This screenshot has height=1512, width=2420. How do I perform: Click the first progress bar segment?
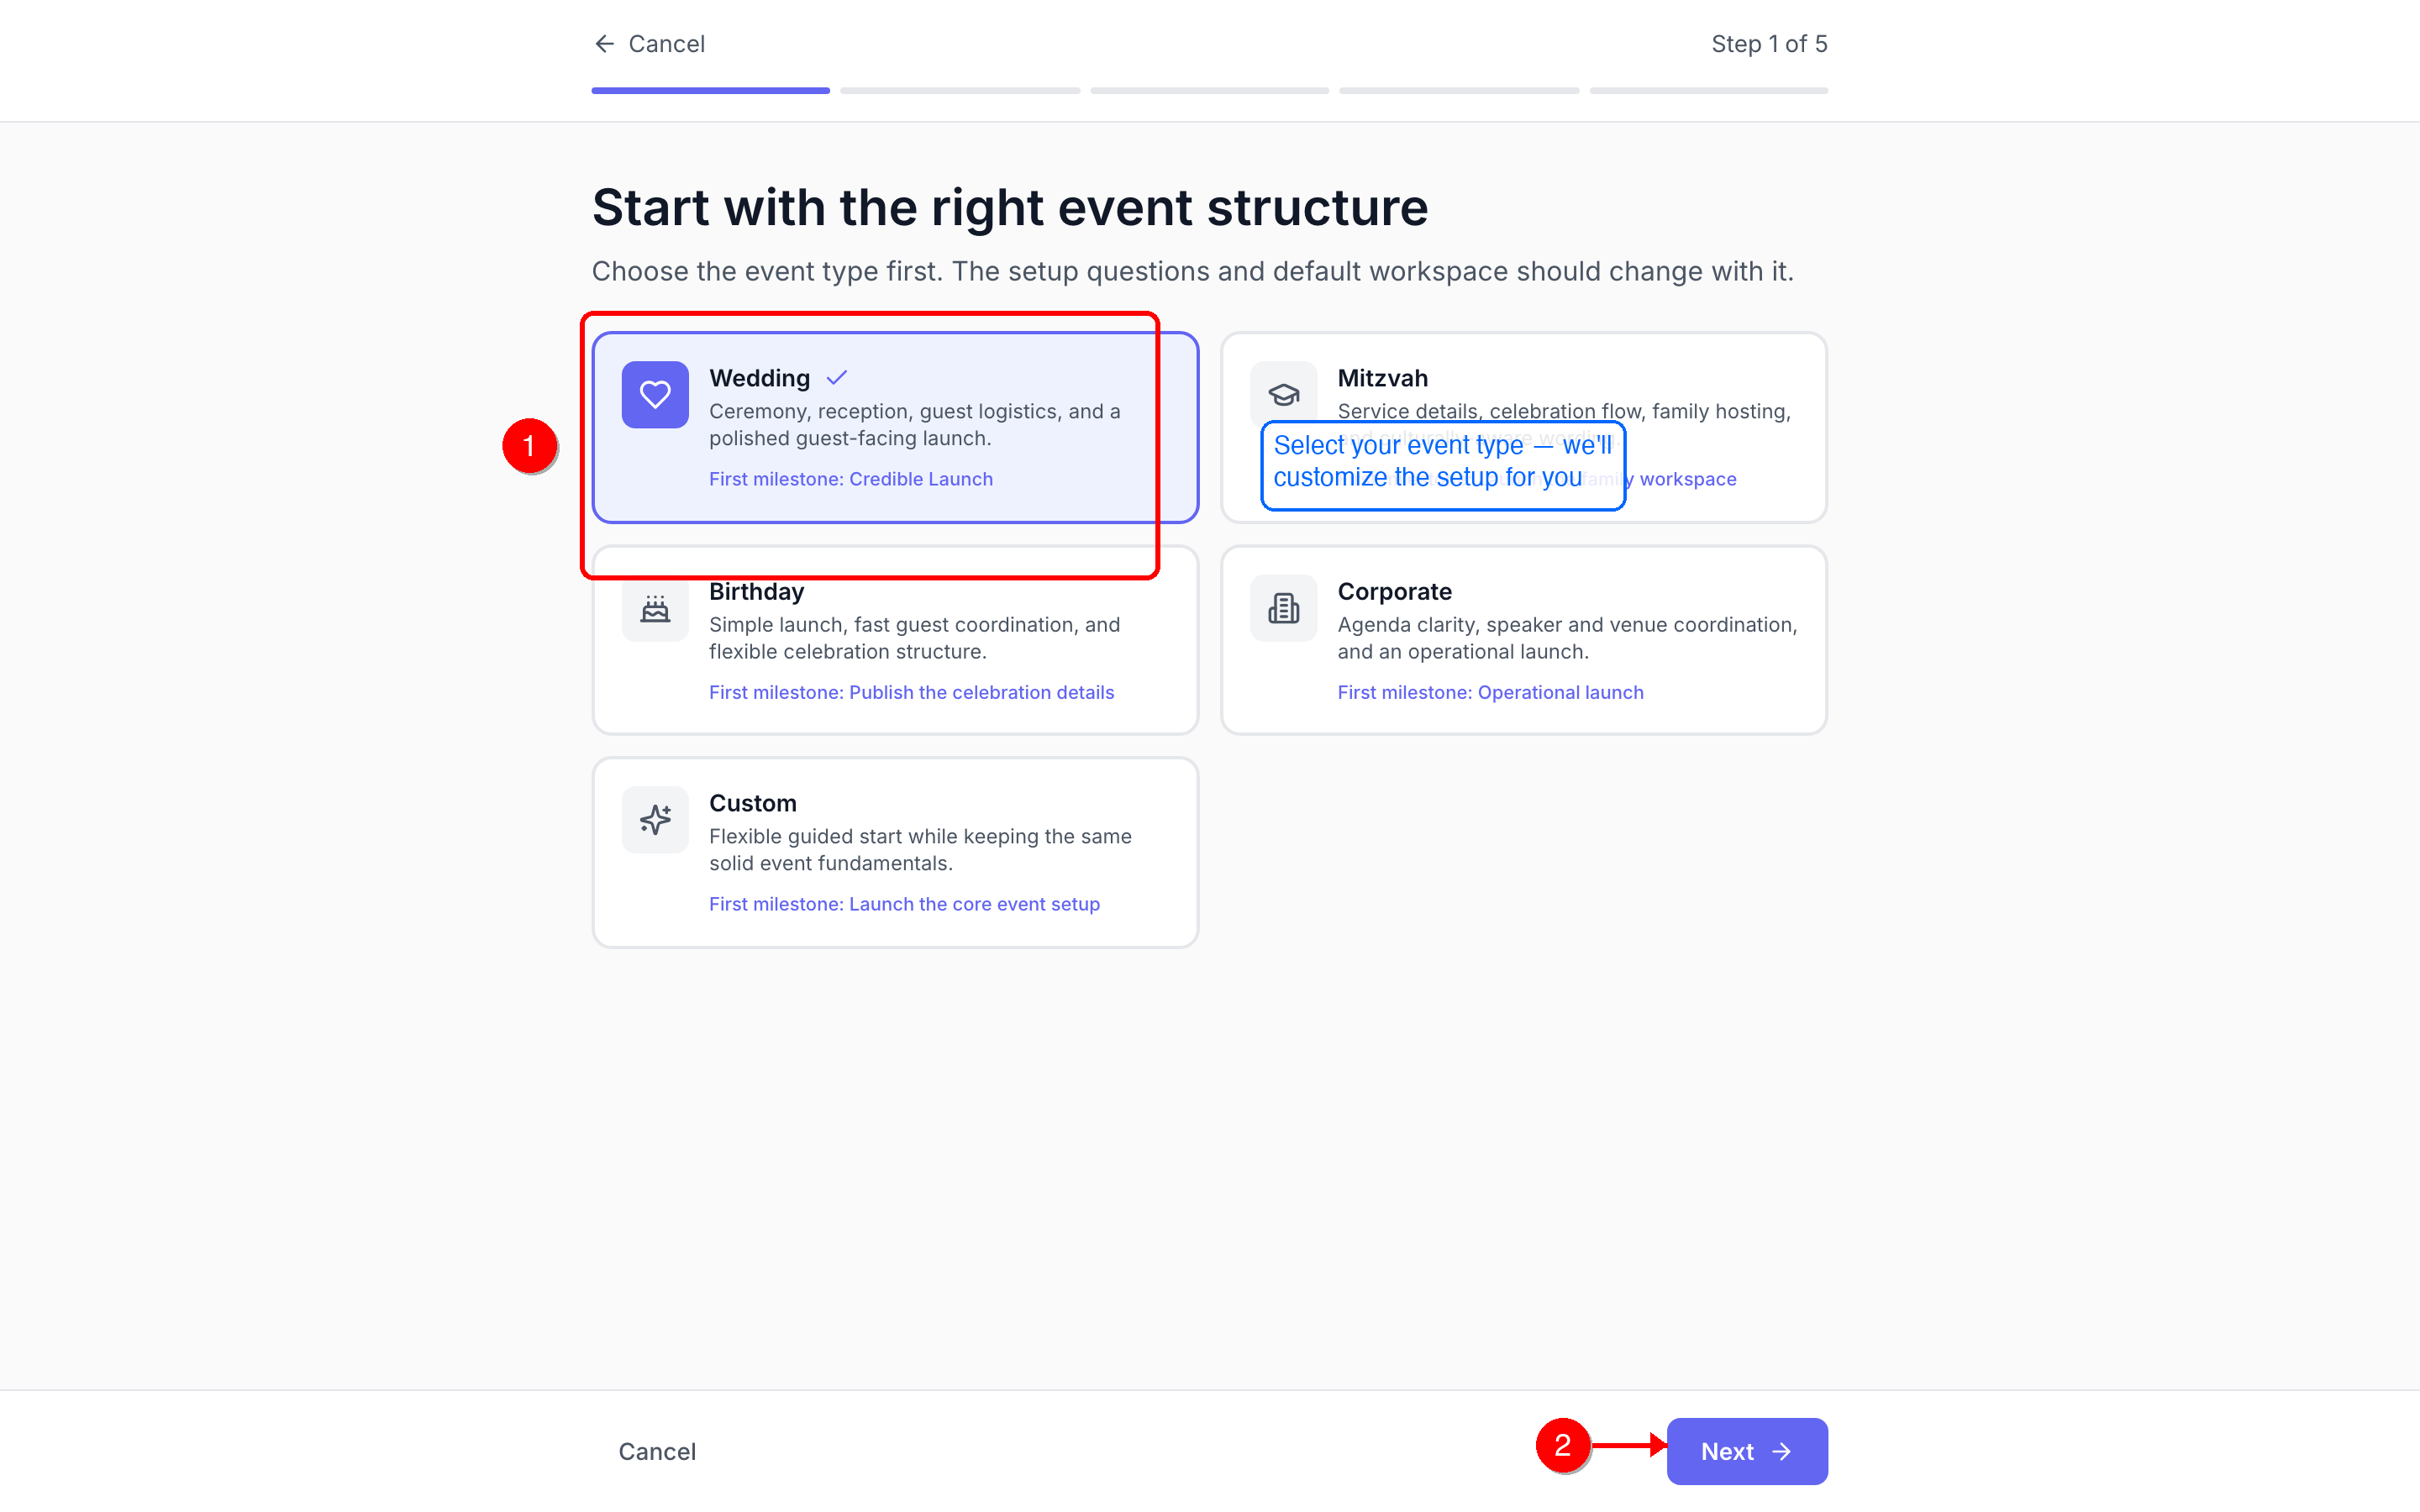(710, 91)
